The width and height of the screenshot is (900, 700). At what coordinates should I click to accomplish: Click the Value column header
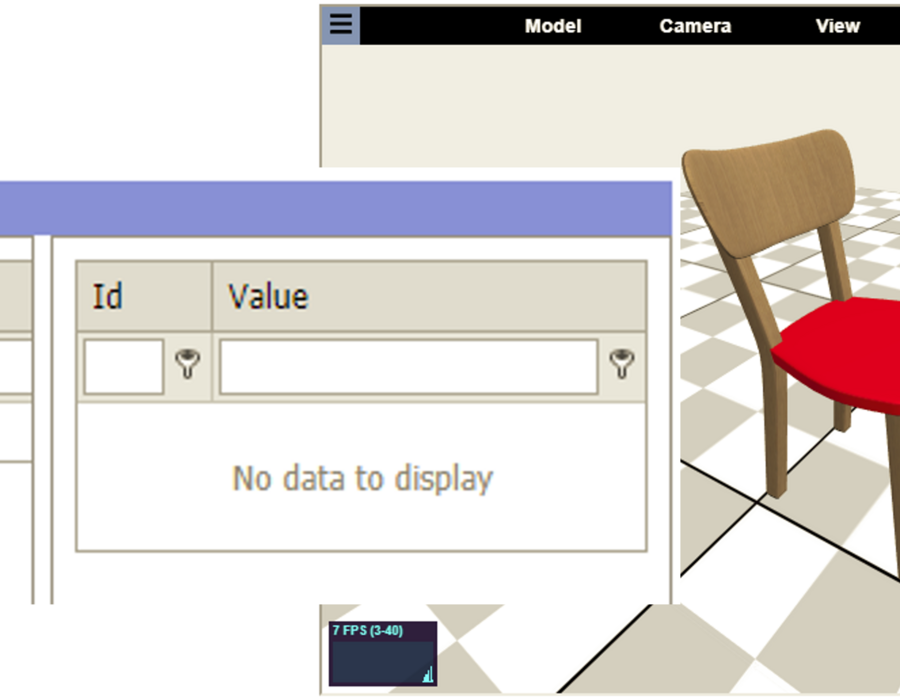[x=429, y=297]
